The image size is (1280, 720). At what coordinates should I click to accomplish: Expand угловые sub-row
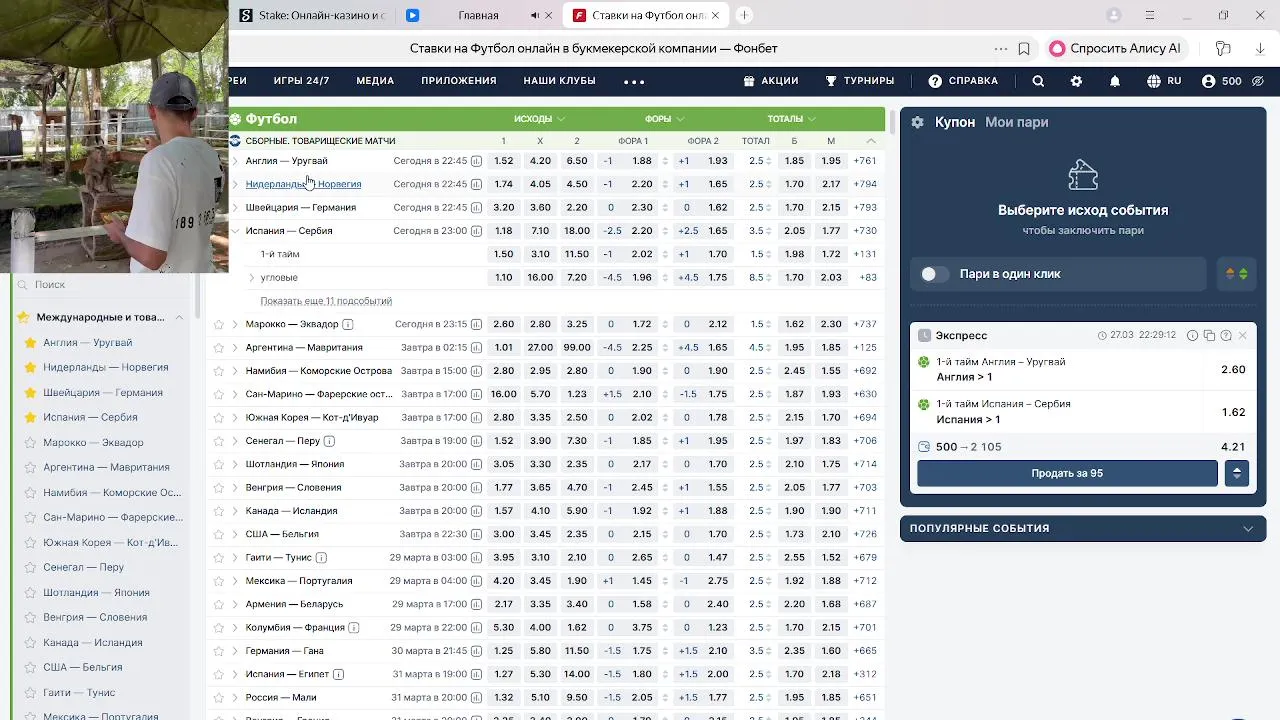tap(251, 277)
